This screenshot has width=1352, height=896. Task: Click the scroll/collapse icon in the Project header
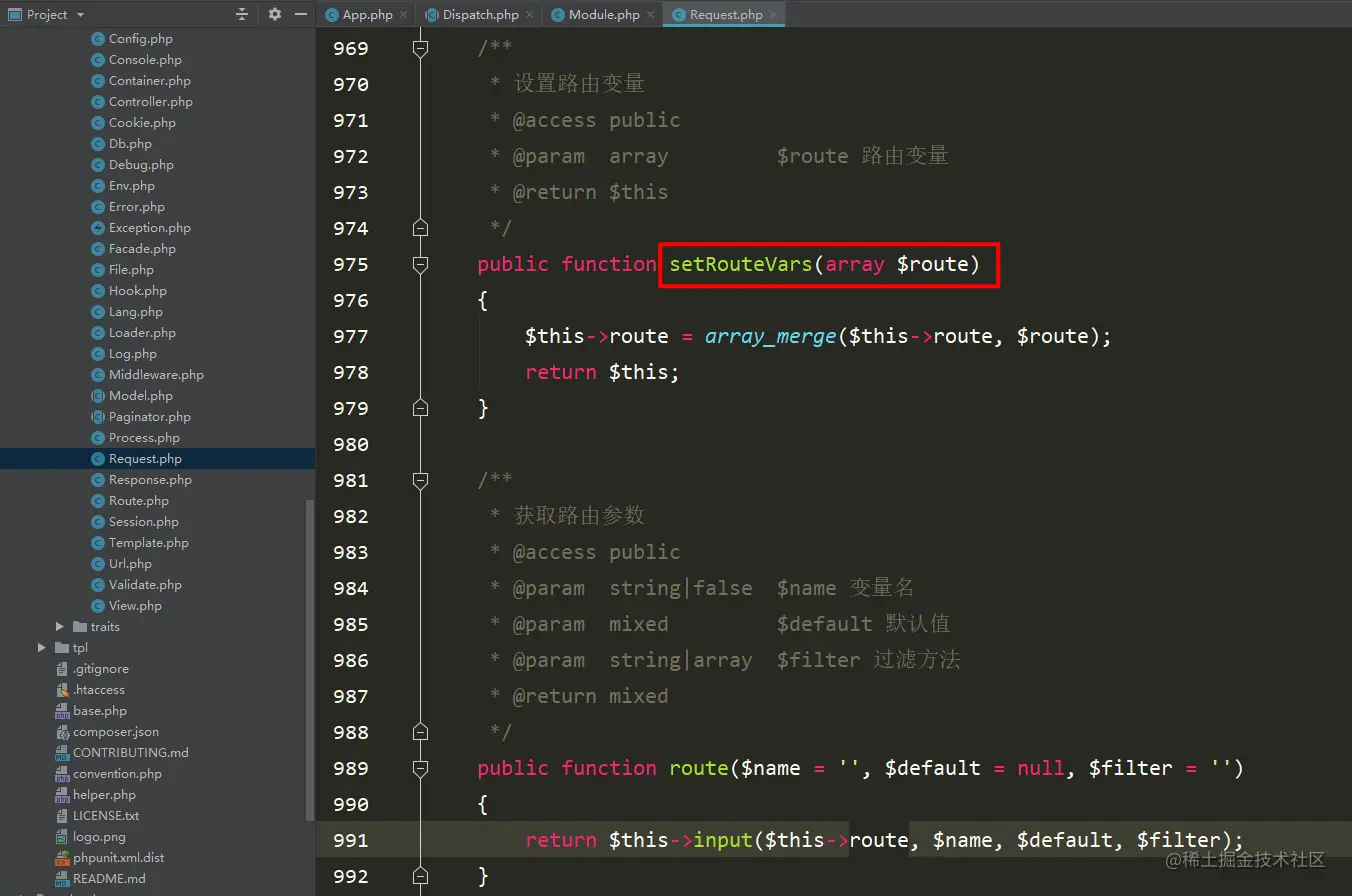point(242,14)
